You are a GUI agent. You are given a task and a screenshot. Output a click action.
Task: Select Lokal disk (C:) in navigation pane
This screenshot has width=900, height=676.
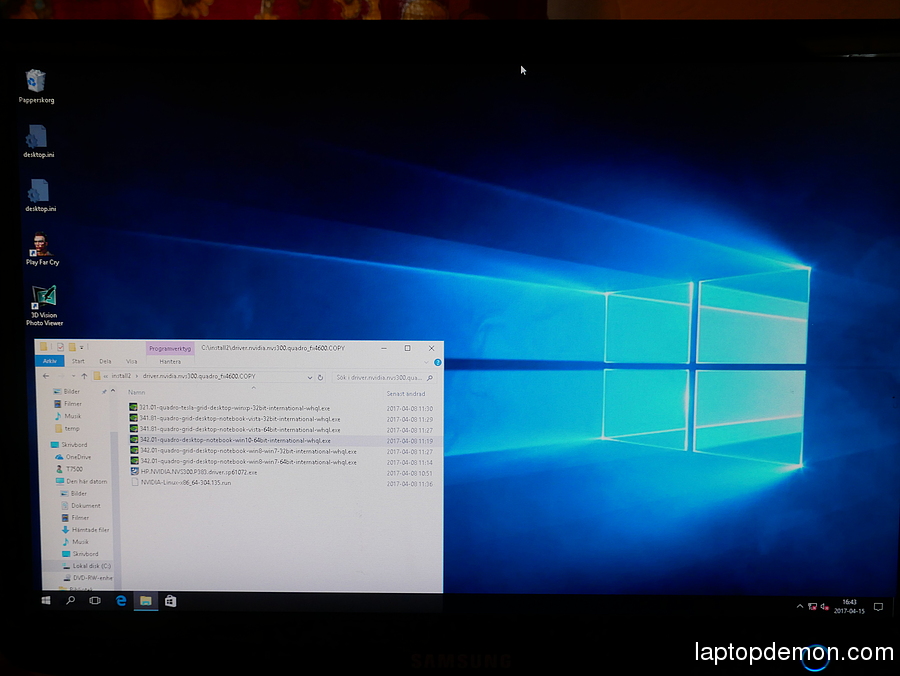click(91, 566)
